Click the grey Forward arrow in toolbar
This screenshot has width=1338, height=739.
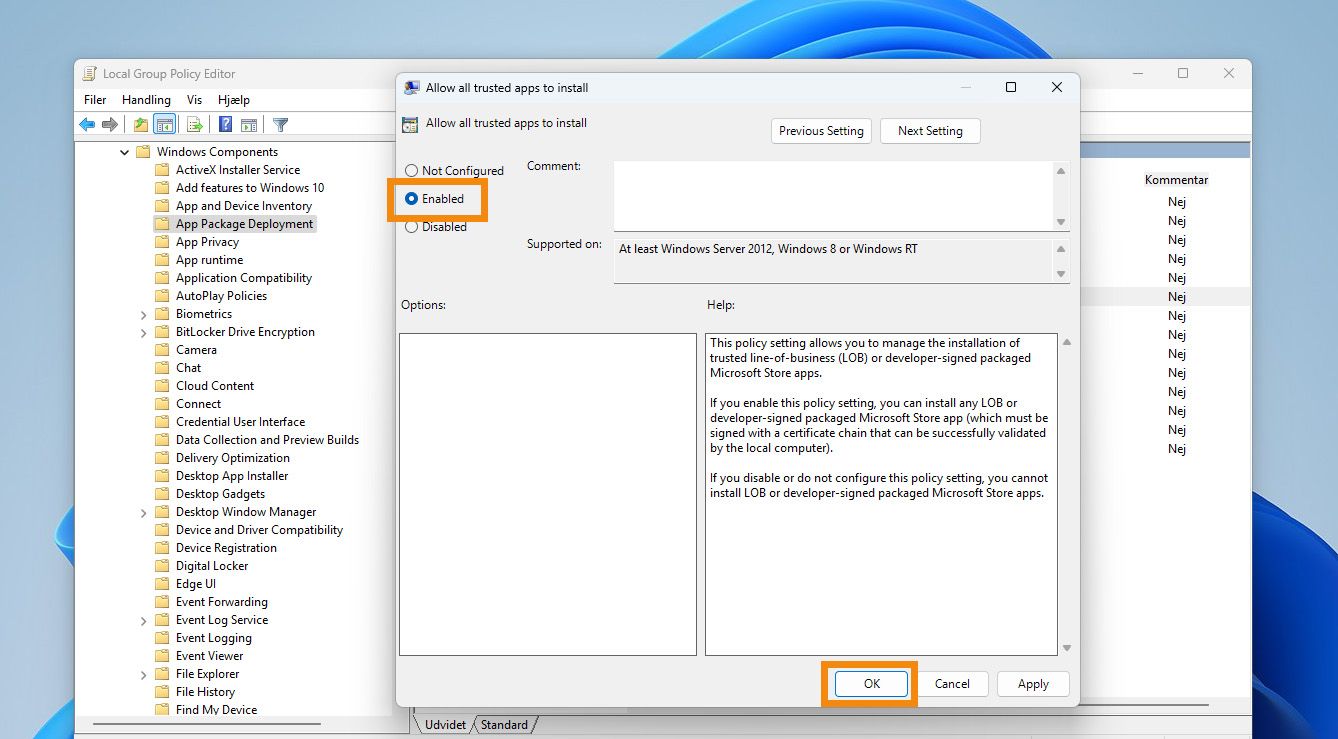pos(110,125)
